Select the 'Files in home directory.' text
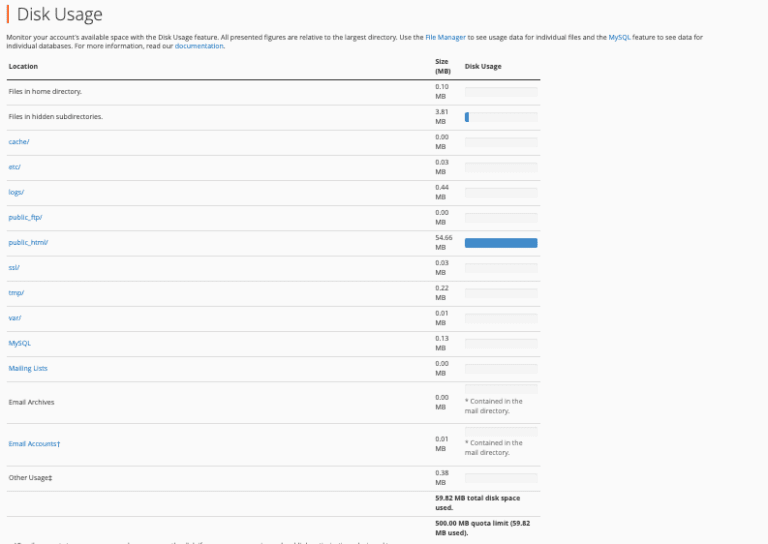The height and width of the screenshot is (544, 768). pyautogui.click(x=45, y=92)
